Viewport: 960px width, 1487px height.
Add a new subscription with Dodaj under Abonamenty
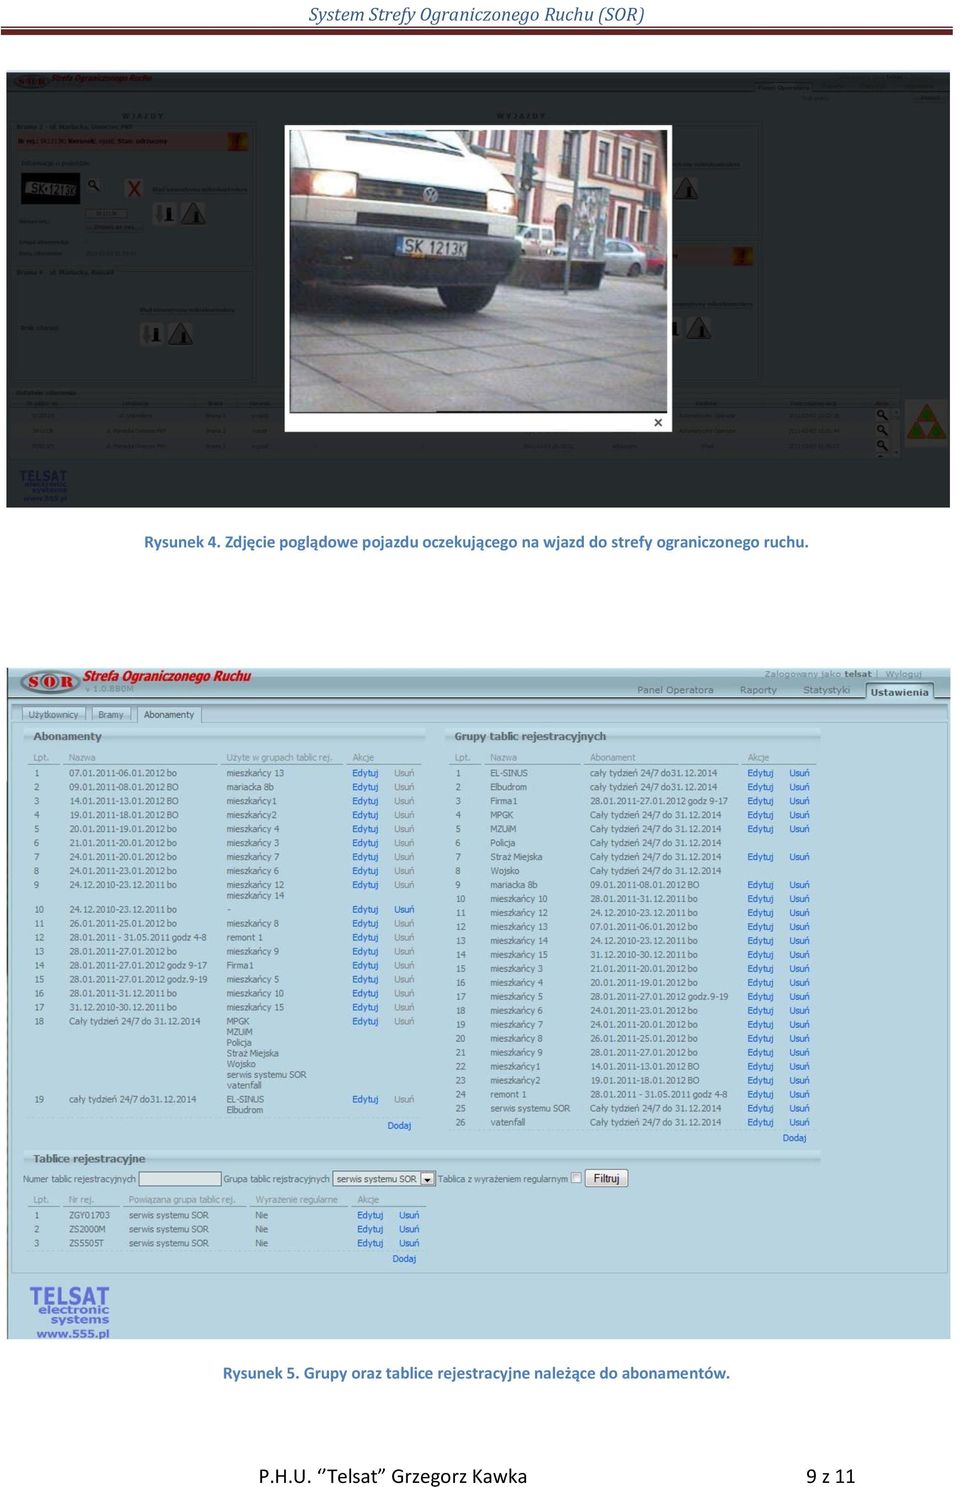coord(399,1125)
